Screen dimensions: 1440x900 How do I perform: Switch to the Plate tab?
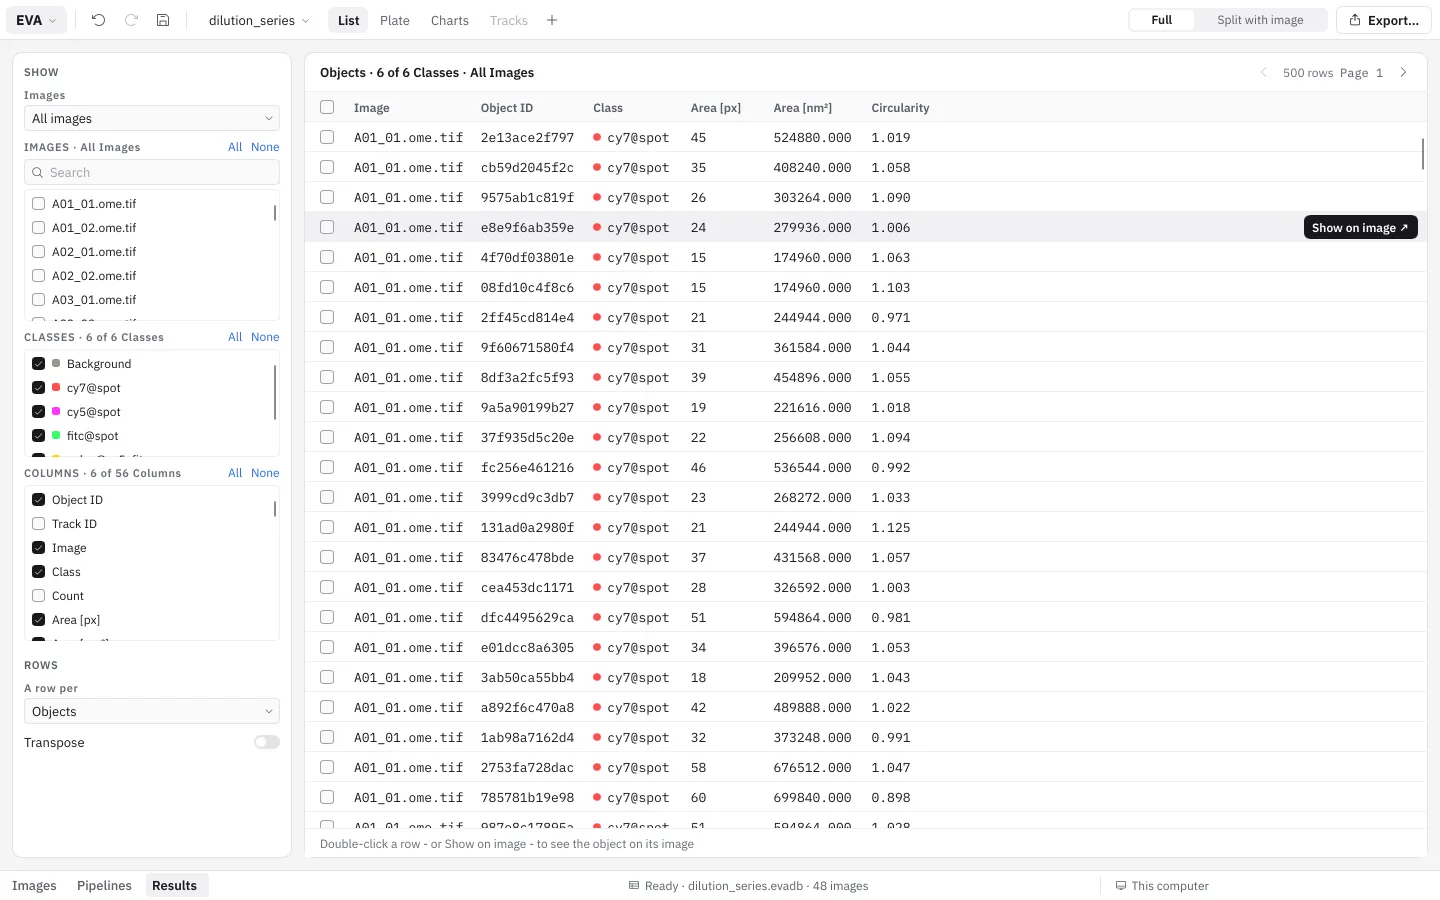[395, 20]
